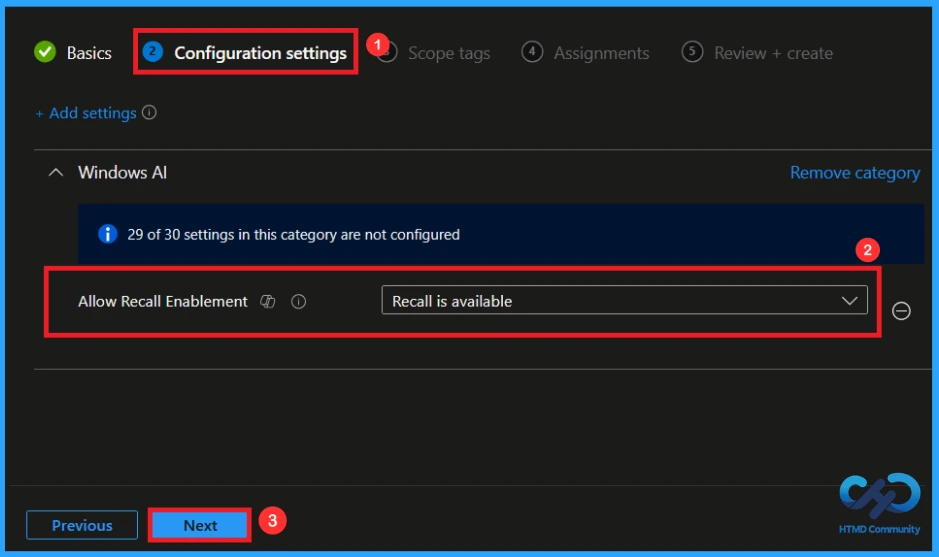Click '29 of 30 settings' banner text
Image resolution: width=939 pixels, height=557 pixels.
293,235
